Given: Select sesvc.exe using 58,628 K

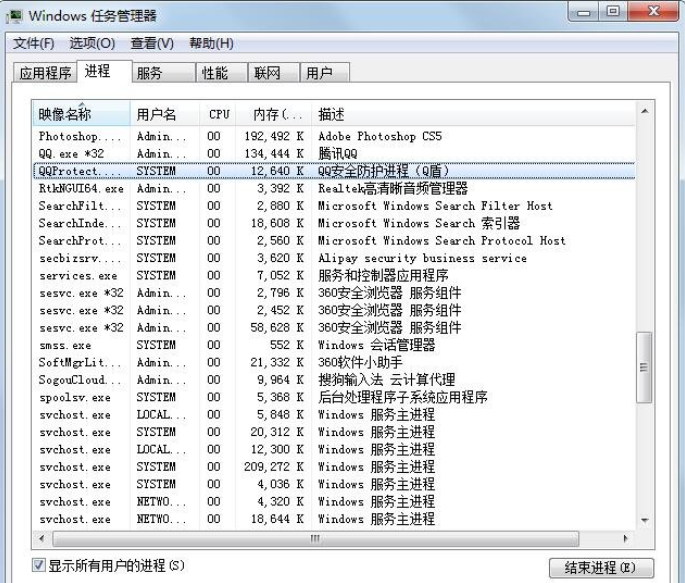Looking at the screenshot, I should click(x=334, y=328).
